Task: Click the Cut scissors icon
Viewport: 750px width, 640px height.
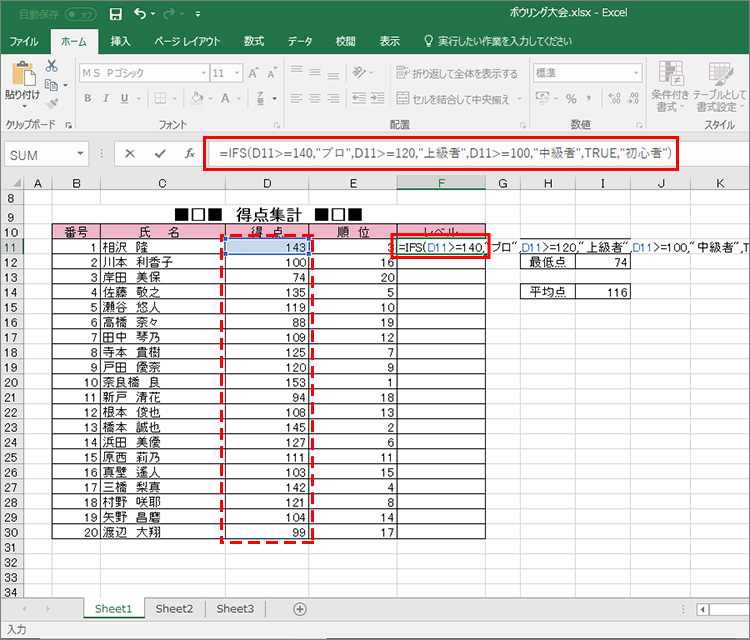Action: click(x=51, y=65)
